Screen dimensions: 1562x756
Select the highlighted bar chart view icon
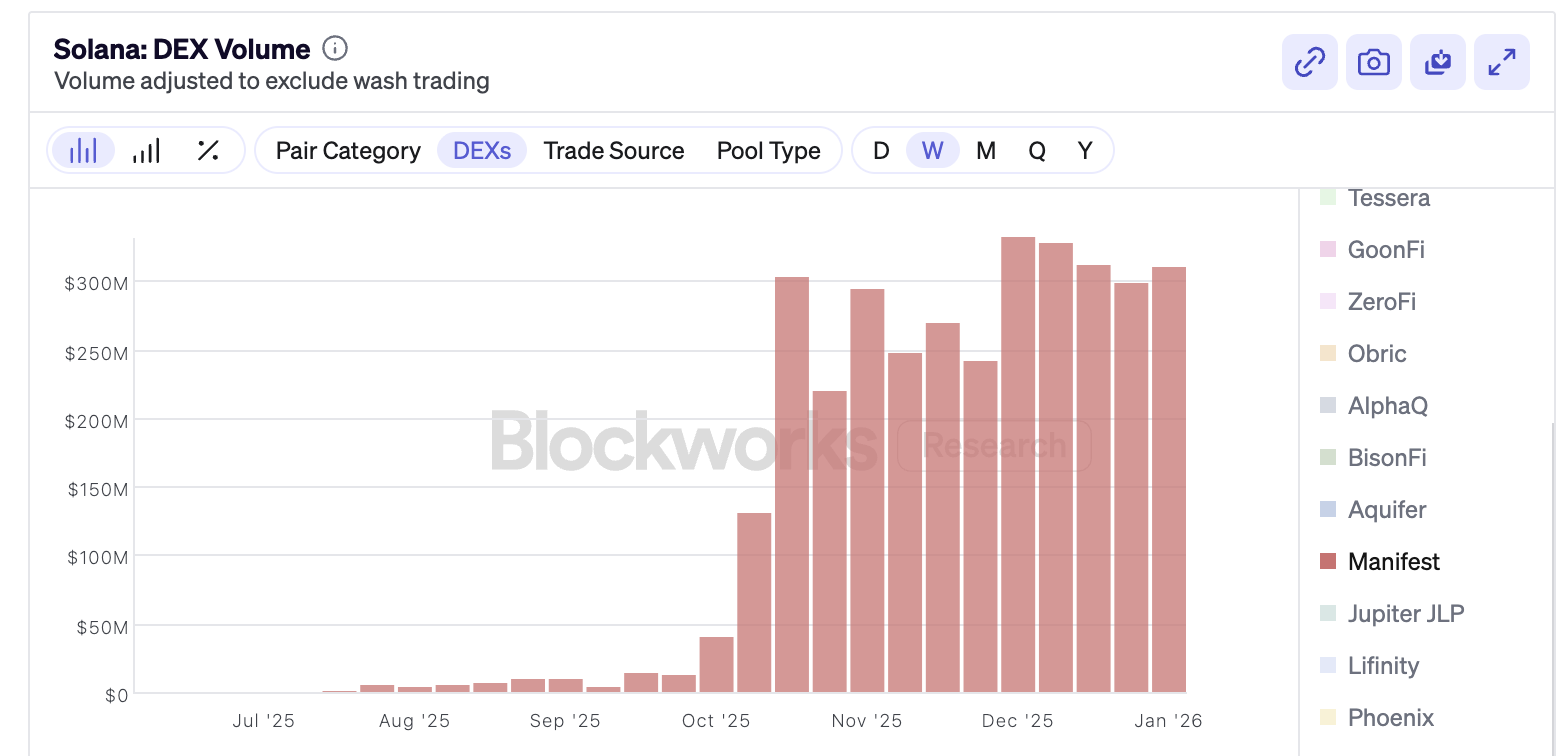pyautogui.click(x=83, y=151)
